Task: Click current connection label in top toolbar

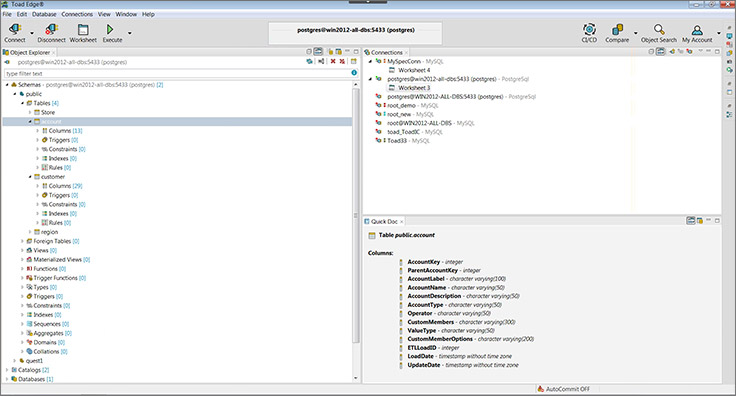Action: pyautogui.click(x=356, y=30)
